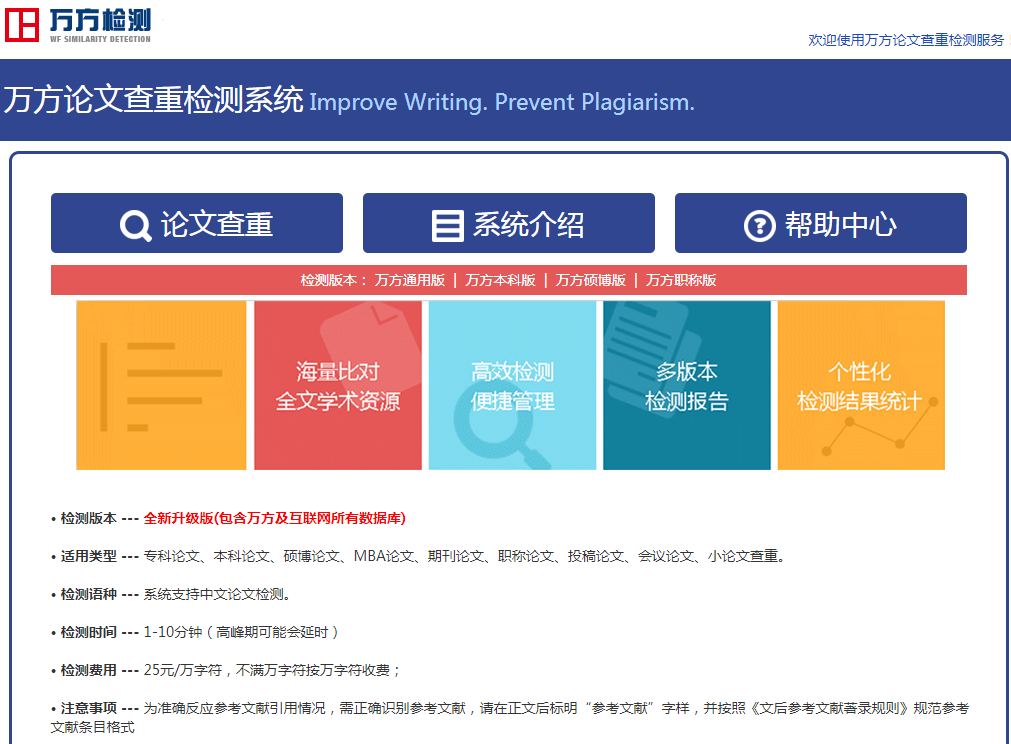Select the 万方通用版 detection version

[410, 280]
